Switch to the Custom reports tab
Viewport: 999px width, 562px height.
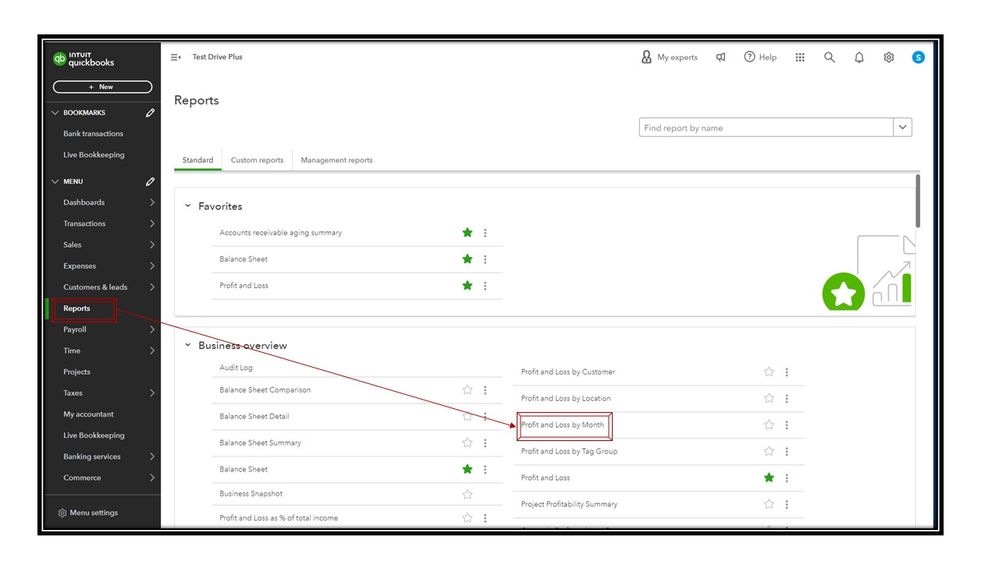pyautogui.click(x=257, y=160)
